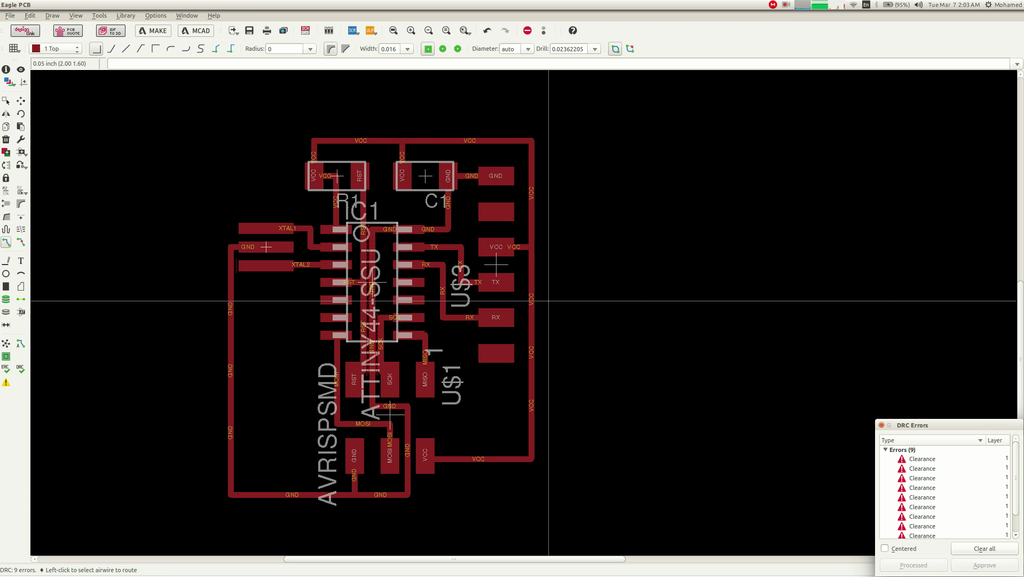Select the Delete trash can tool
Viewport: 1024px width, 577px height.
(x=6, y=139)
